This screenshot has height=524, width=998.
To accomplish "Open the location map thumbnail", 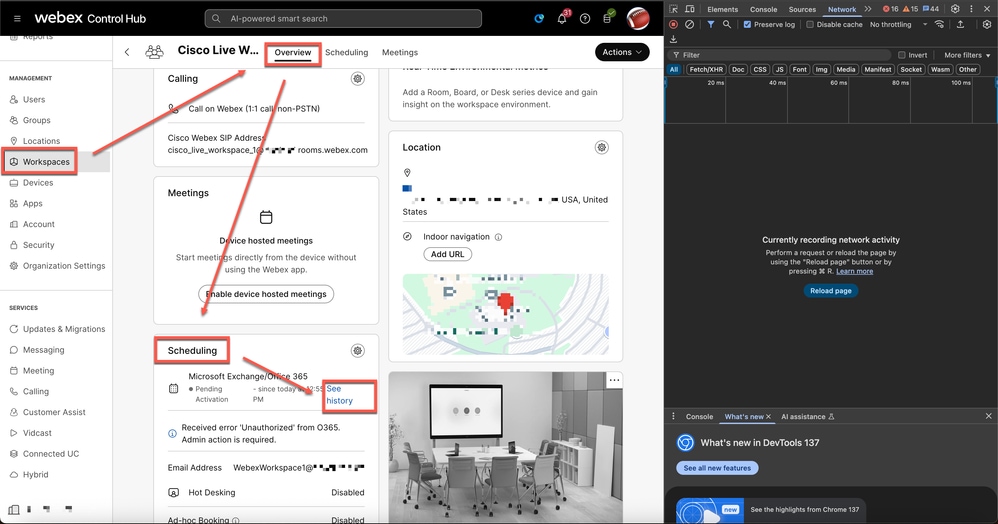I will [x=505, y=315].
